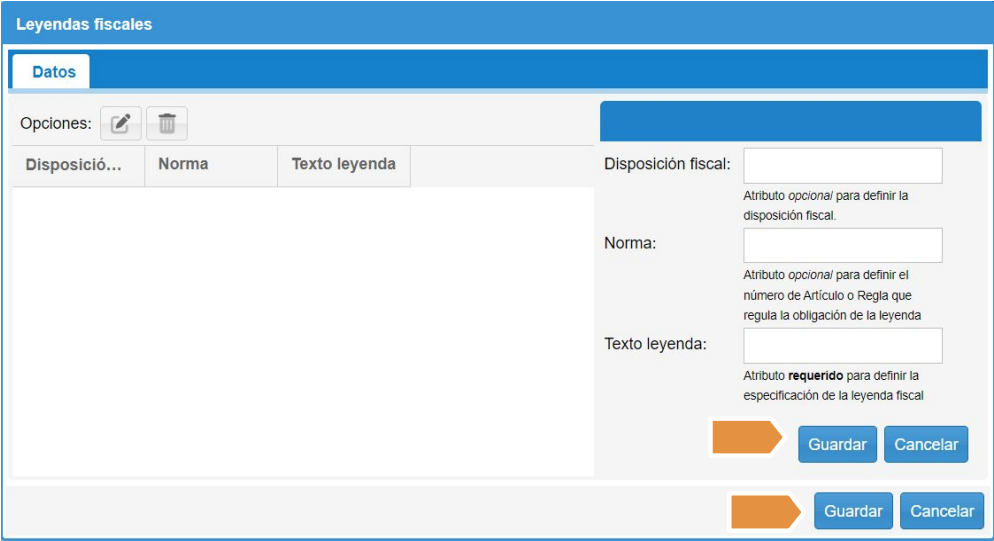Click the Leyendas fiscales dialog title
Image resolution: width=994 pixels, height=541 pixels.
[84, 24]
